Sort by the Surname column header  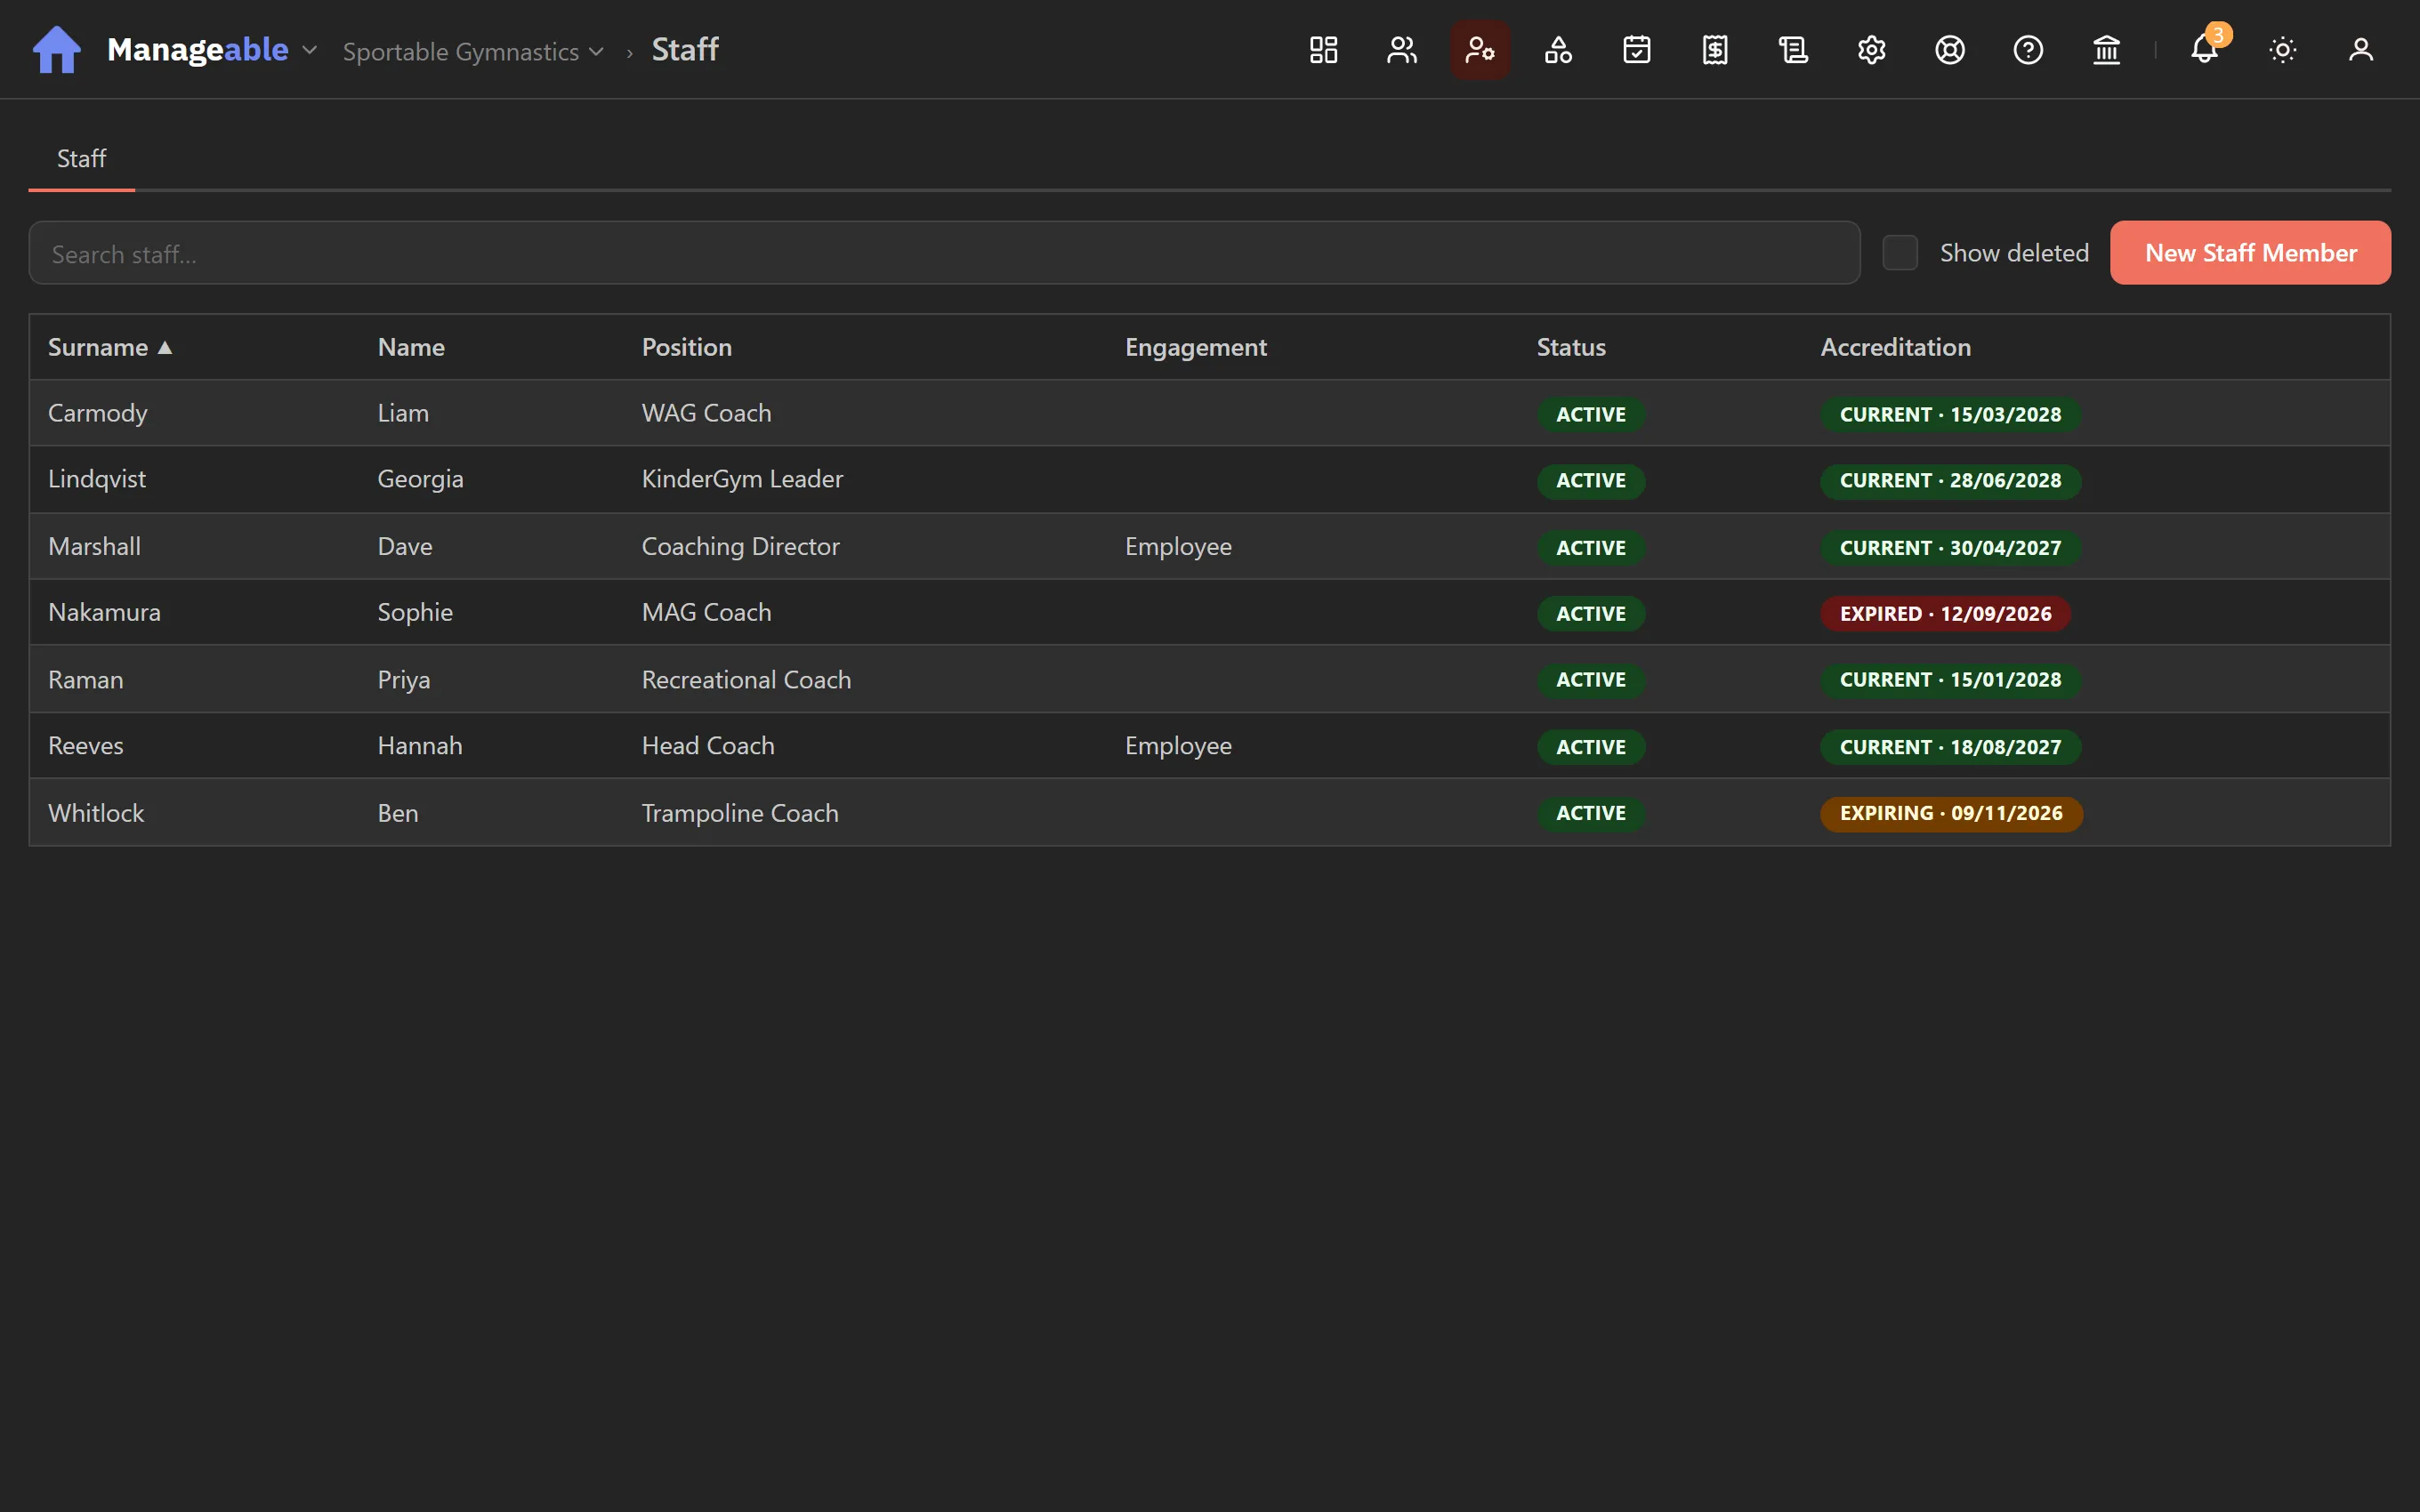[110, 347]
